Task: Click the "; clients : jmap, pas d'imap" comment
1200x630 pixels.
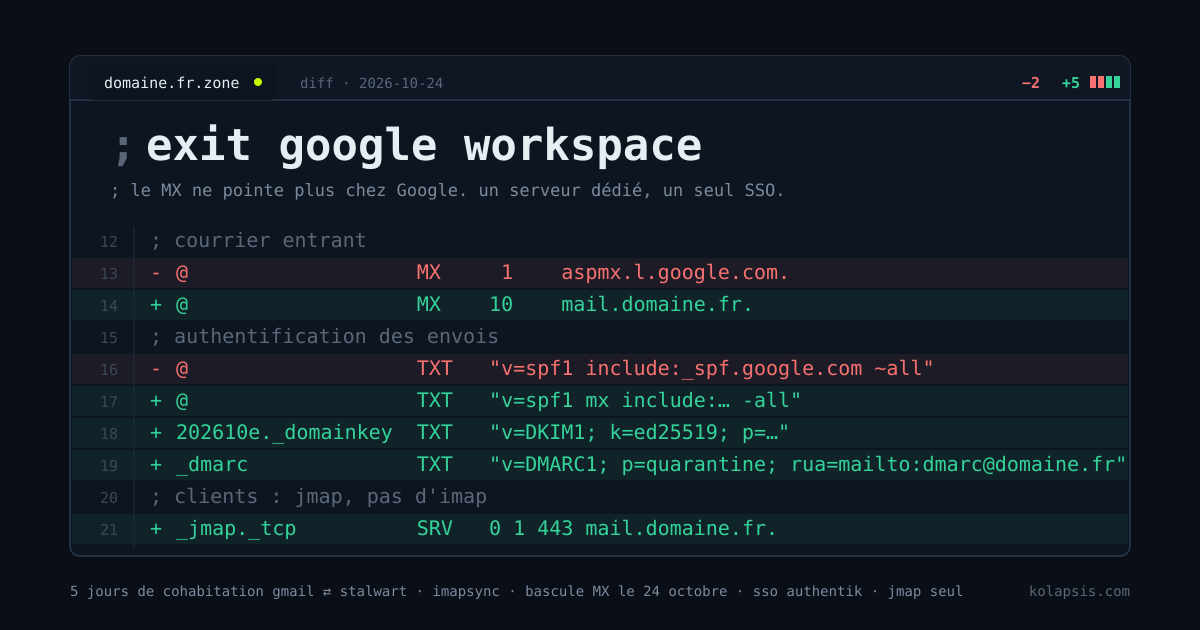Action: 318,497
